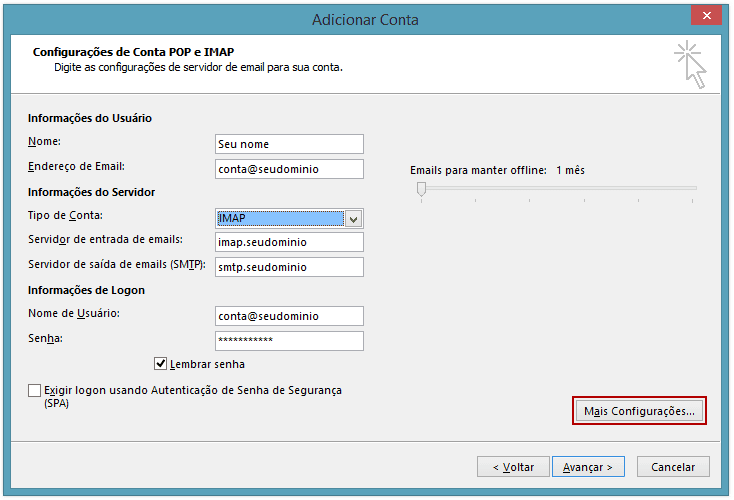
Task: Edit the SMTP outgoing server field
Action: tap(289, 267)
